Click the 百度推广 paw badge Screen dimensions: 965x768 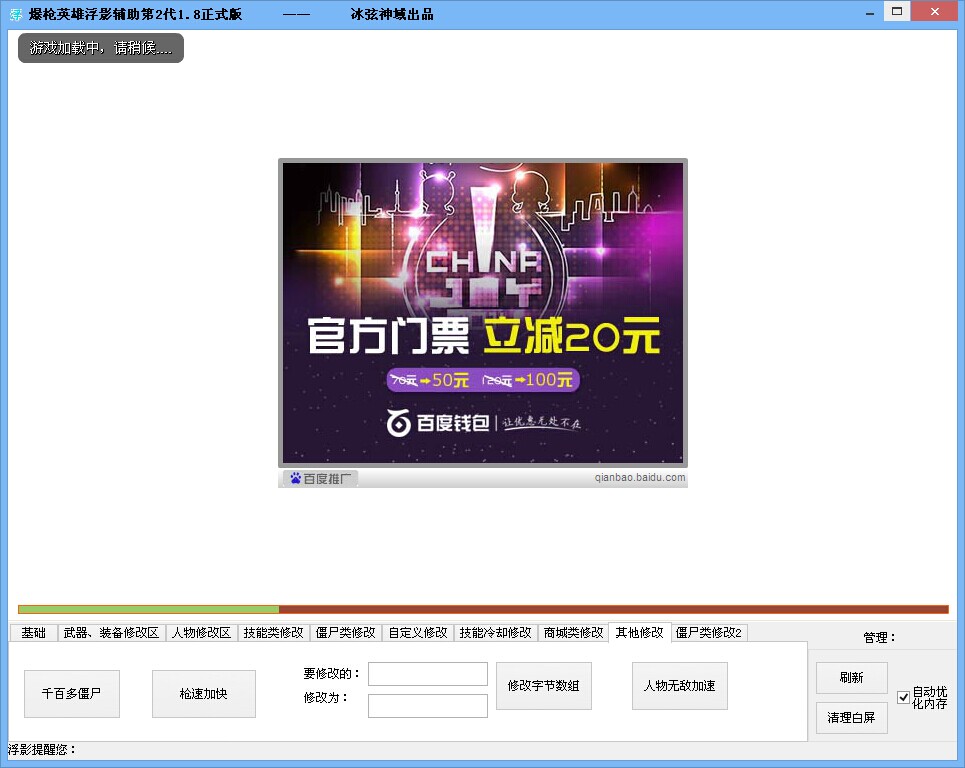click(x=321, y=478)
